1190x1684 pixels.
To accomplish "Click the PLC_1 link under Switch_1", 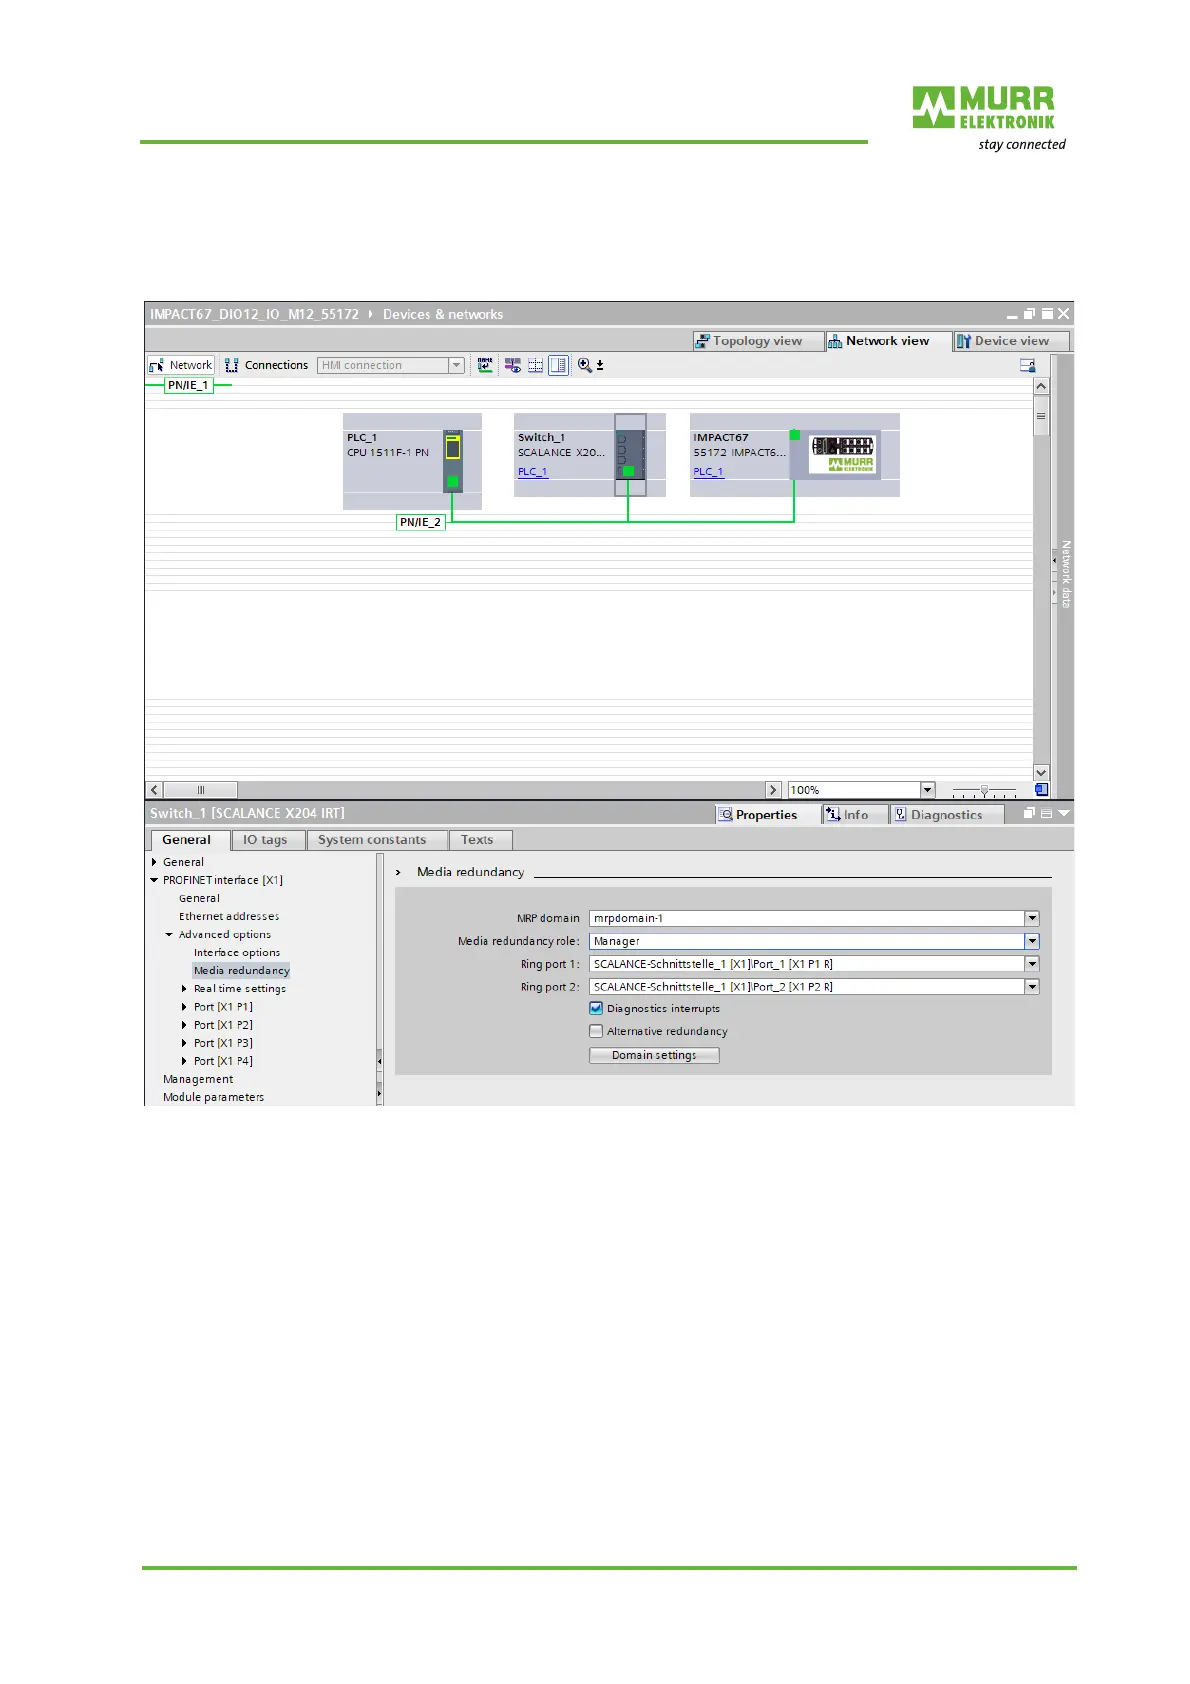I will tap(532, 472).
